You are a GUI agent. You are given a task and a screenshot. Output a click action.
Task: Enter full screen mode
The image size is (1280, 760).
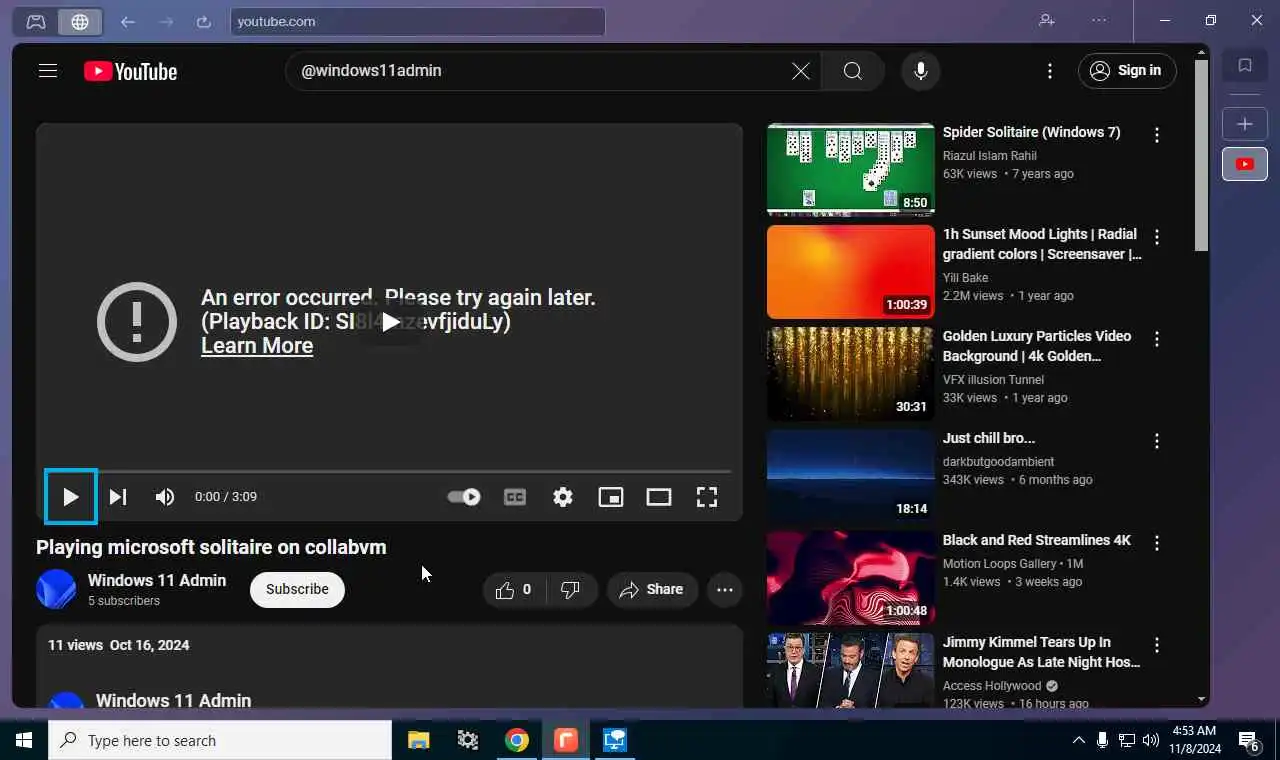coord(707,497)
